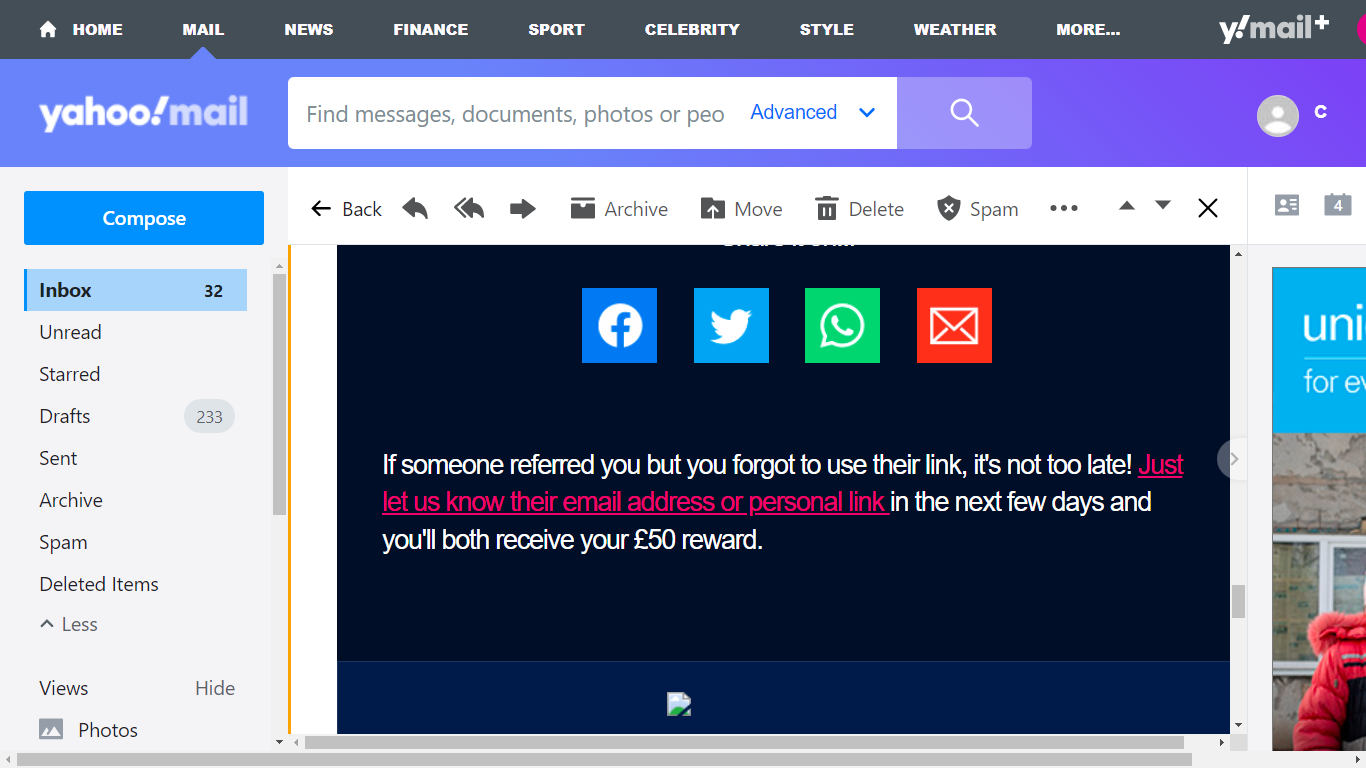Click the Reply arrow icon
Screen dimensions: 1366x768
pyautogui.click(x=415, y=208)
